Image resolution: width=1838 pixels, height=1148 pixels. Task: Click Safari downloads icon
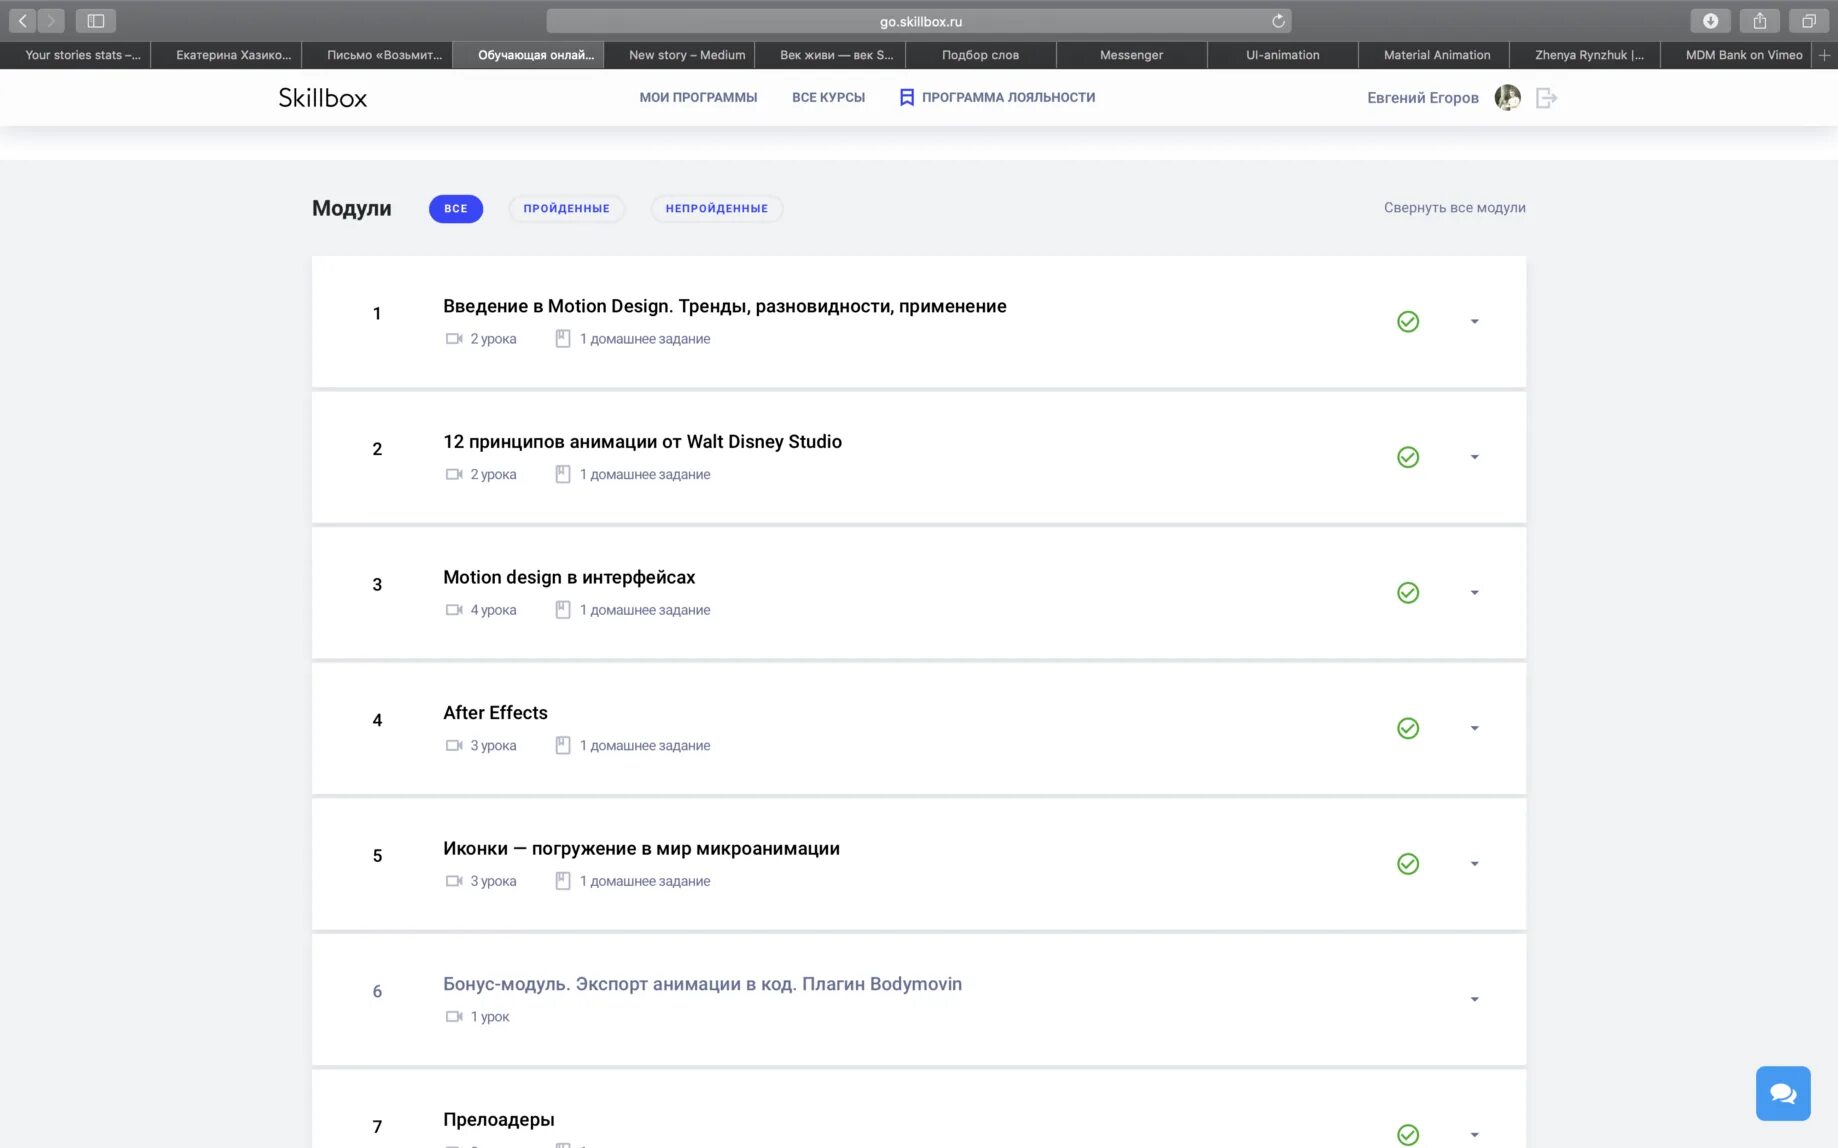point(1710,21)
